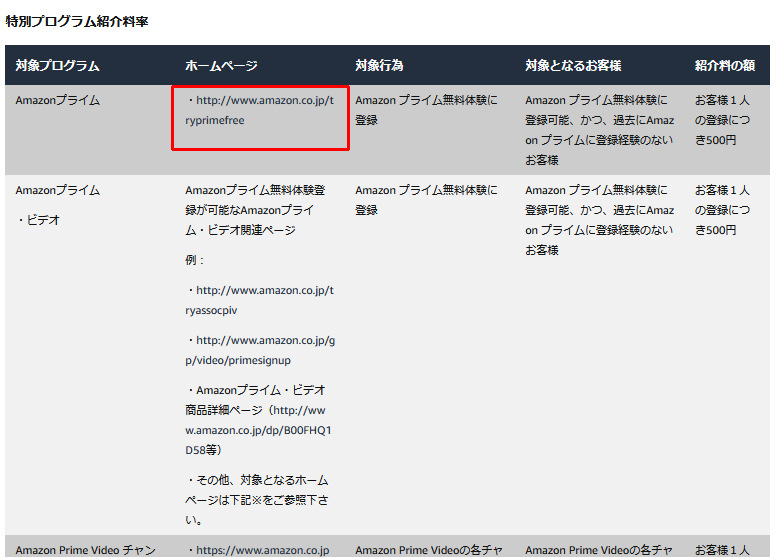Click the 対象行為 column header

point(379,66)
